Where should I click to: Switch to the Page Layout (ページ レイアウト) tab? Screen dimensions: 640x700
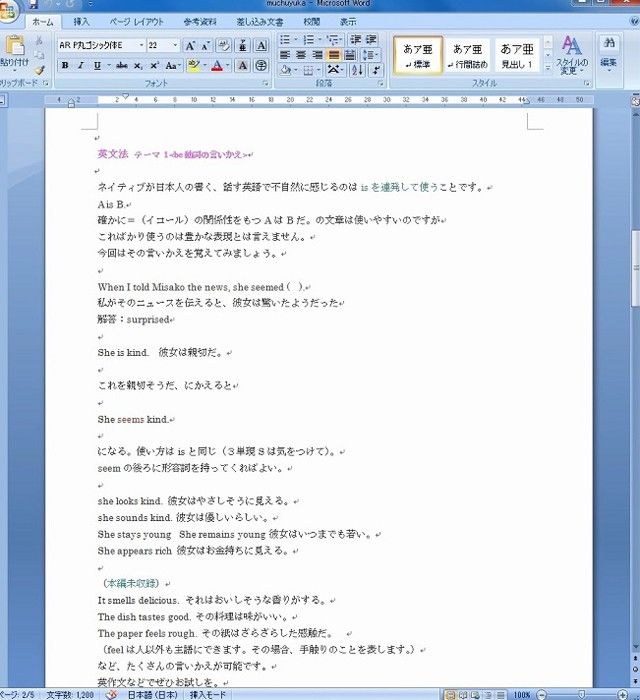(137, 21)
